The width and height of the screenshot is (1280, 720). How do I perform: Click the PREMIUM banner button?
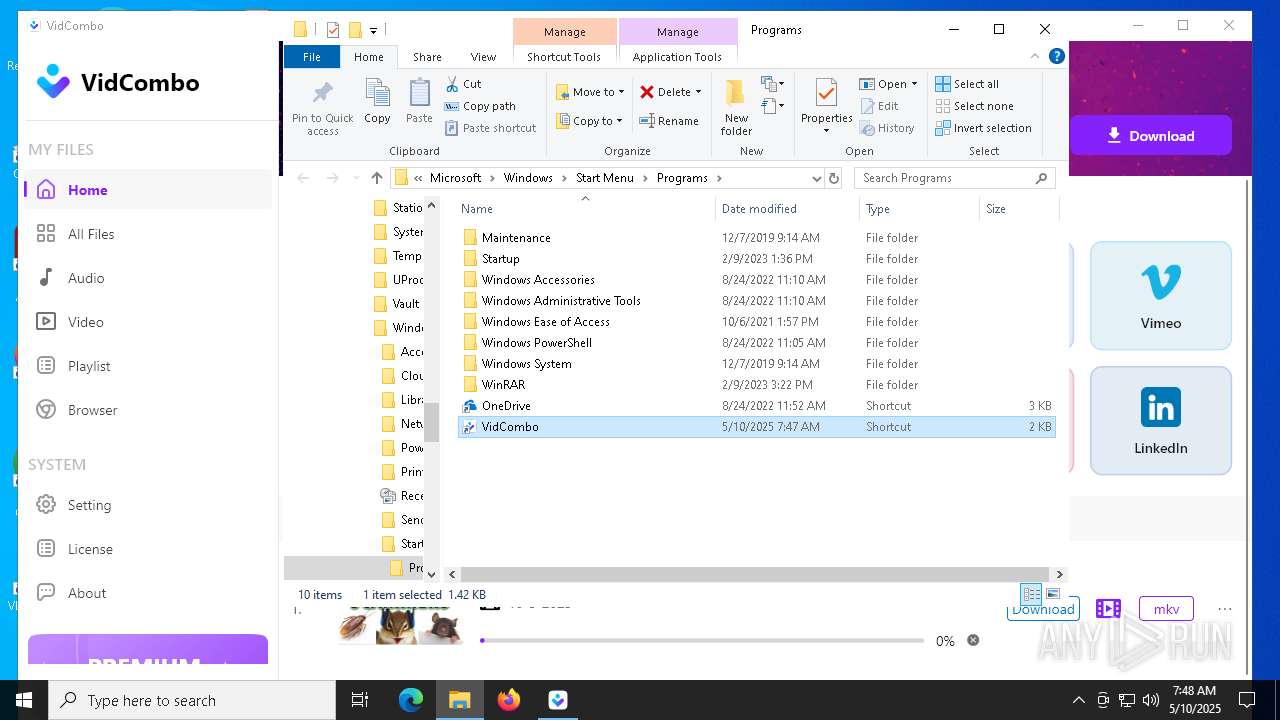click(148, 650)
